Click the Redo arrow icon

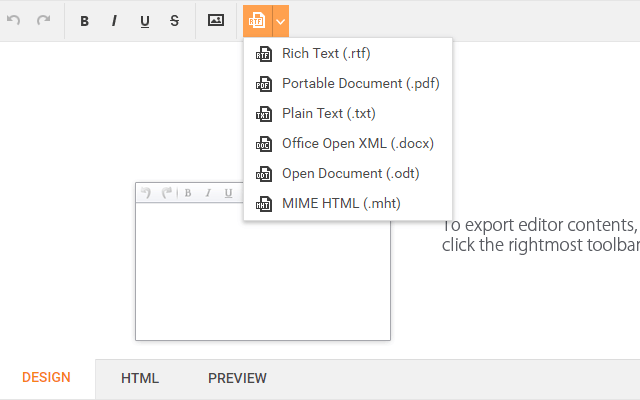(x=43, y=20)
